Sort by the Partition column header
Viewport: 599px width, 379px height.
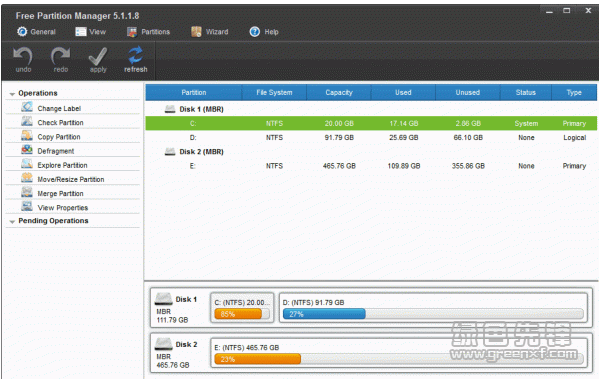coord(194,92)
